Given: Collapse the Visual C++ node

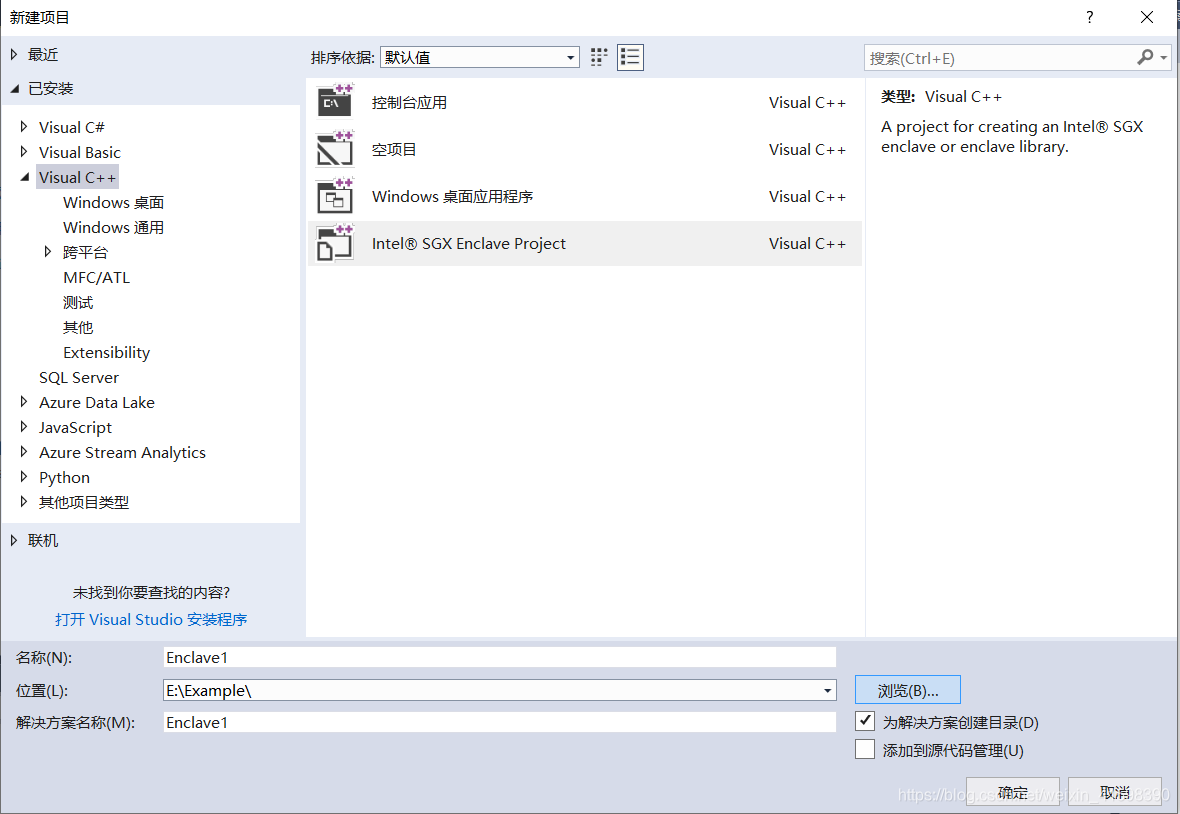Looking at the screenshot, I should [x=25, y=177].
